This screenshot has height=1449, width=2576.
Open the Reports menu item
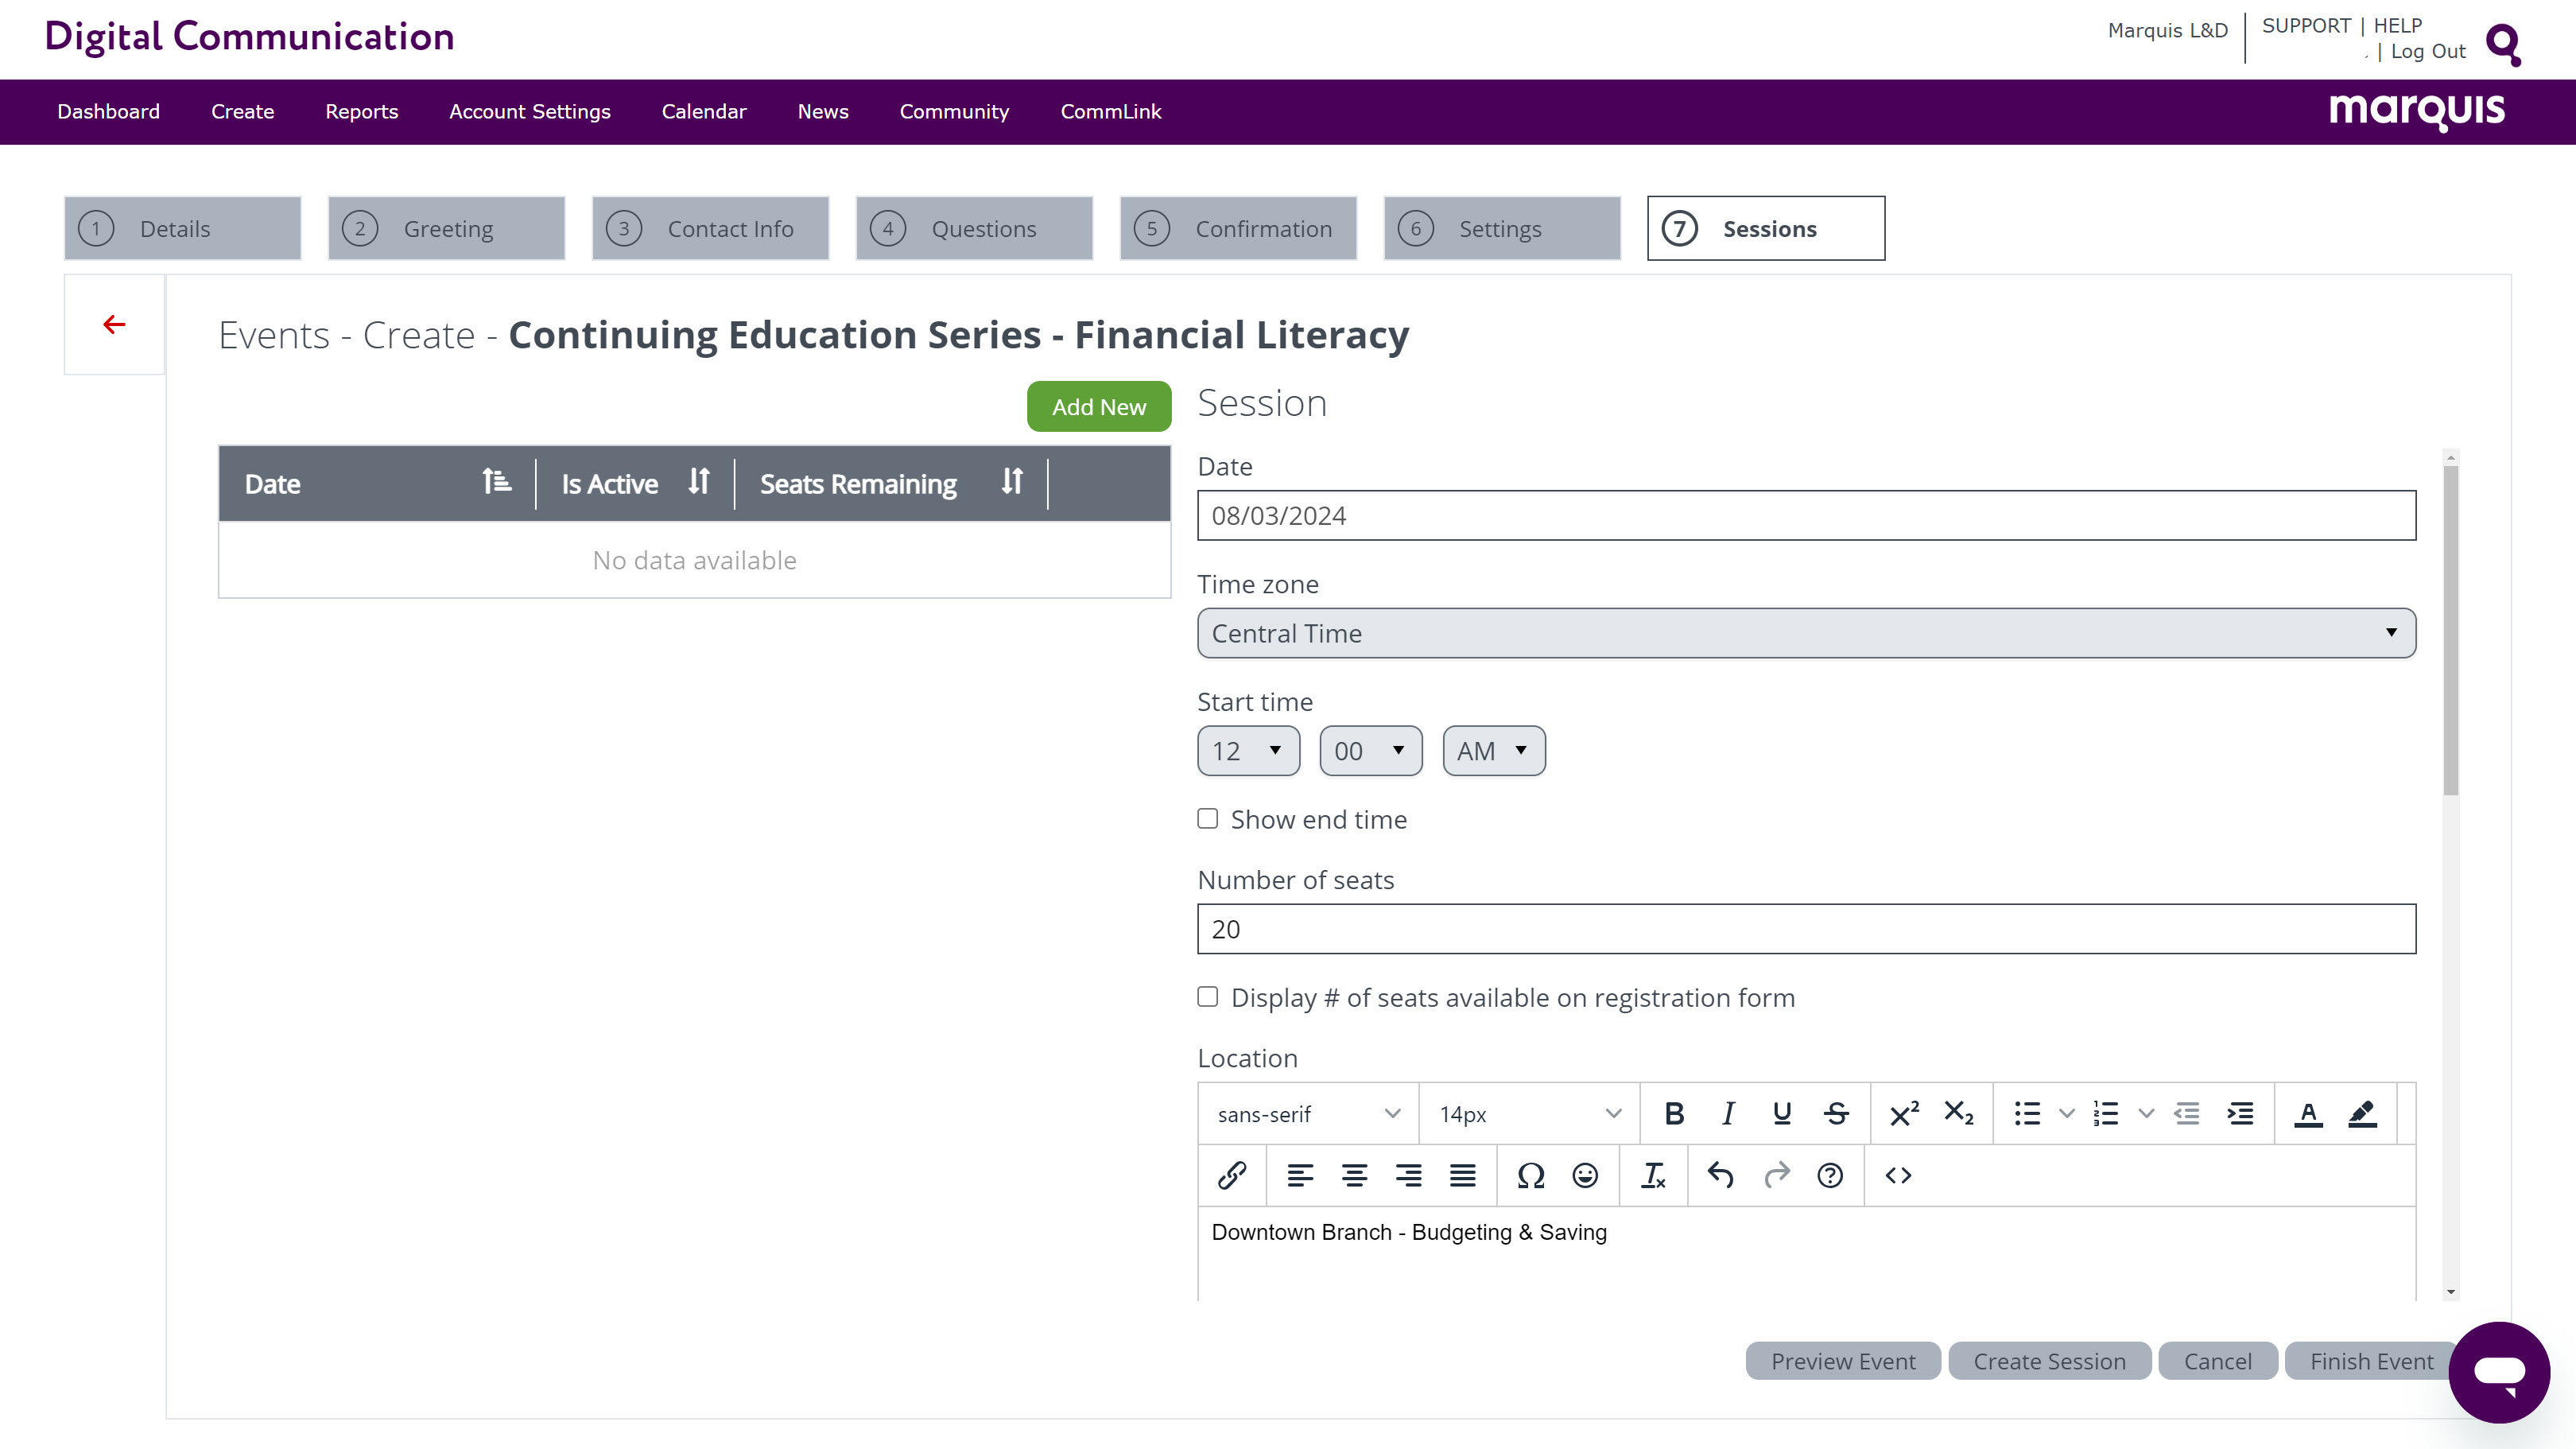[x=361, y=111]
